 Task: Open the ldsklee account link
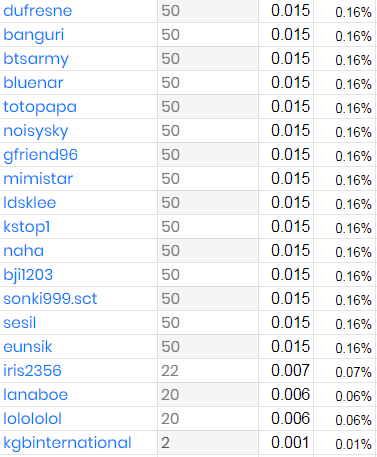30,203
